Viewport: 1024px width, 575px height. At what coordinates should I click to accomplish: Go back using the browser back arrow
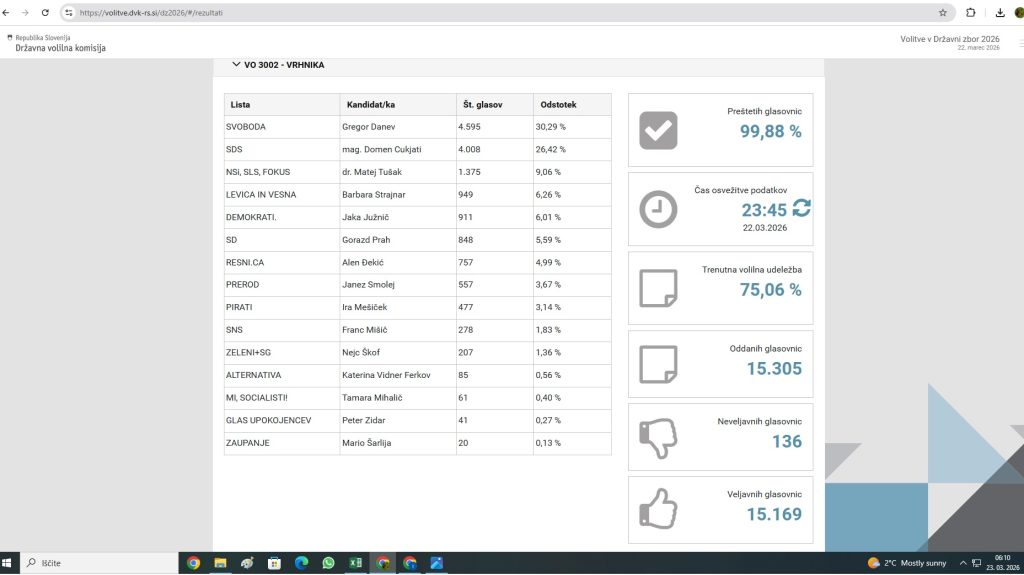(8, 13)
